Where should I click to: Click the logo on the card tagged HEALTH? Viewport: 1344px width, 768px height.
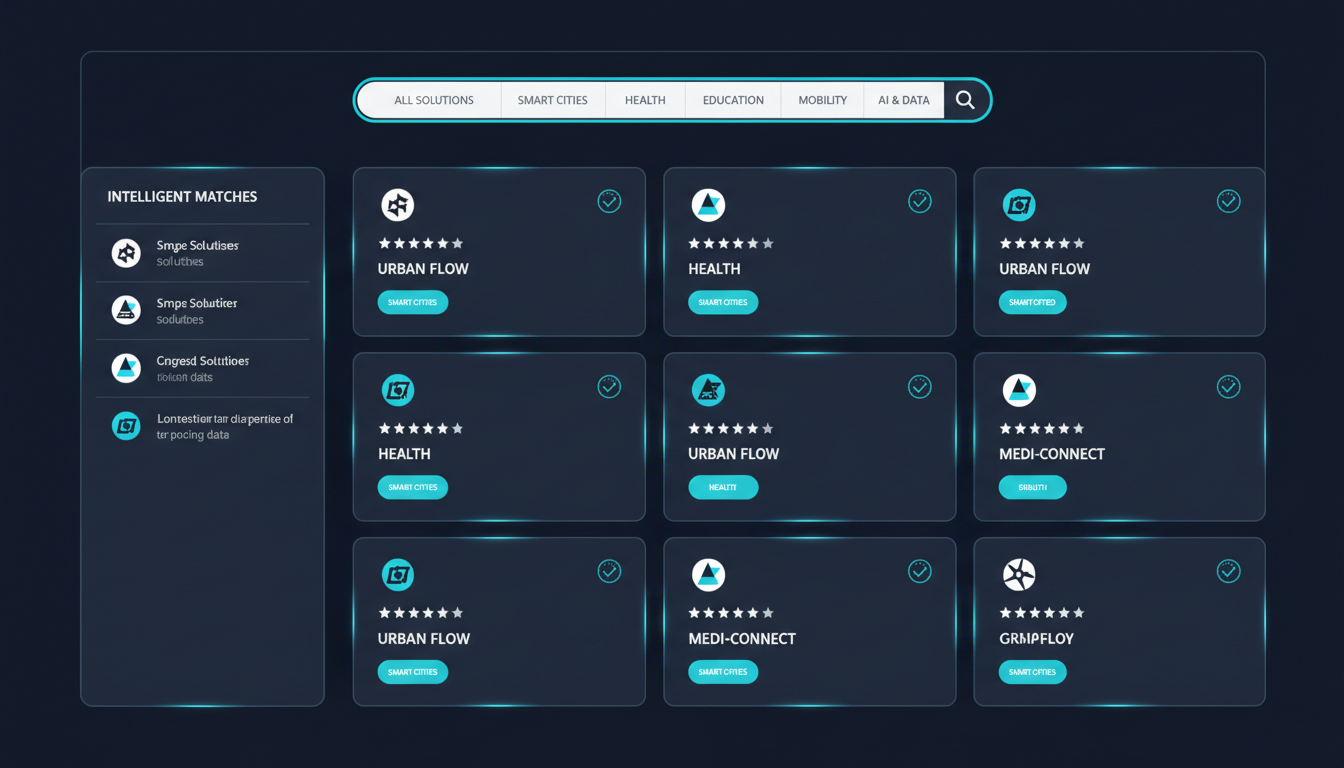(x=708, y=390)
